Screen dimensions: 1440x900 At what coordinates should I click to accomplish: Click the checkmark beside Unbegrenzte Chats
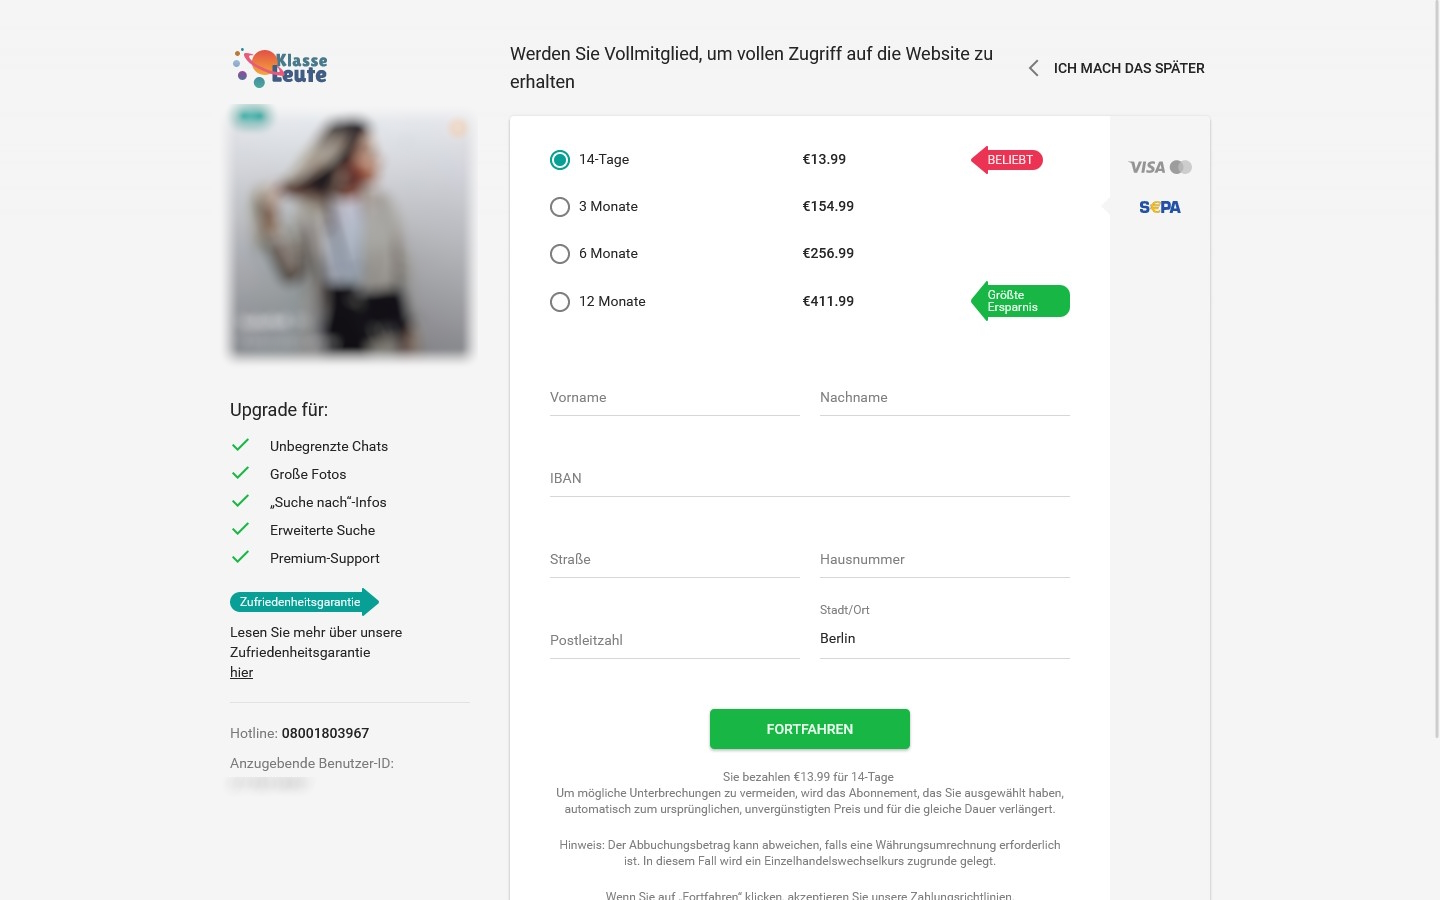[240, 445]
